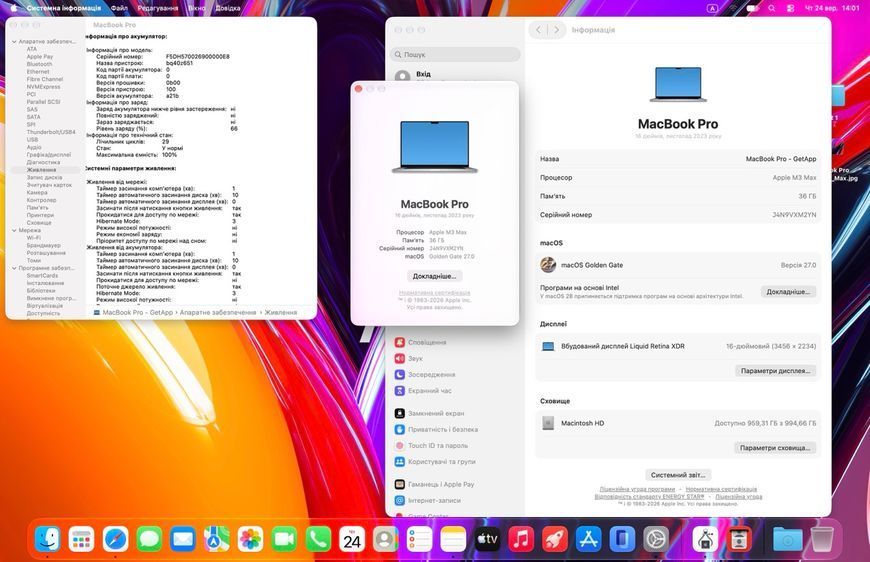Open Файл menu
The width and height of the screenshot is (870, 562).
coord(119,8)
